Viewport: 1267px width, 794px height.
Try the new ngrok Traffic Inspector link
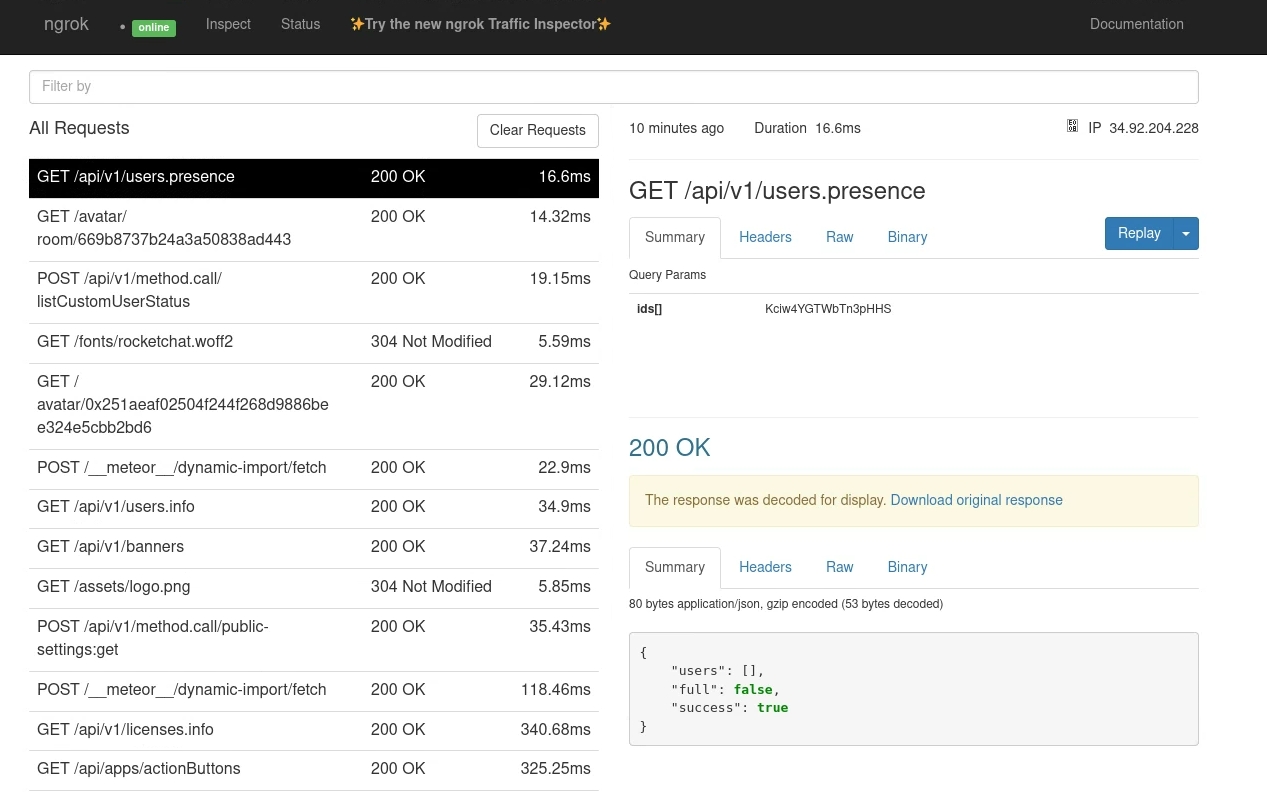480,24
